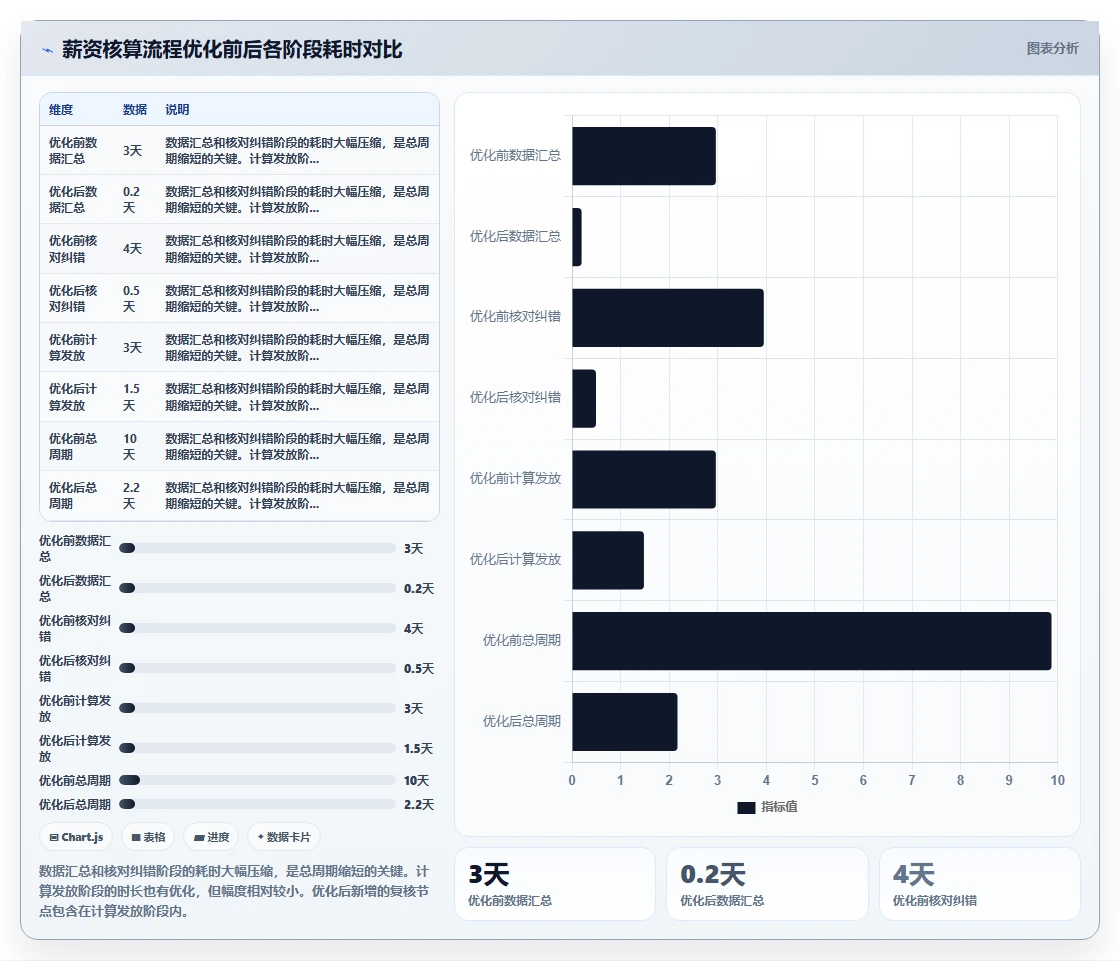Click the x-axis tick label 10
This screenshot has height=961, width=1120.
point(1057,780)
